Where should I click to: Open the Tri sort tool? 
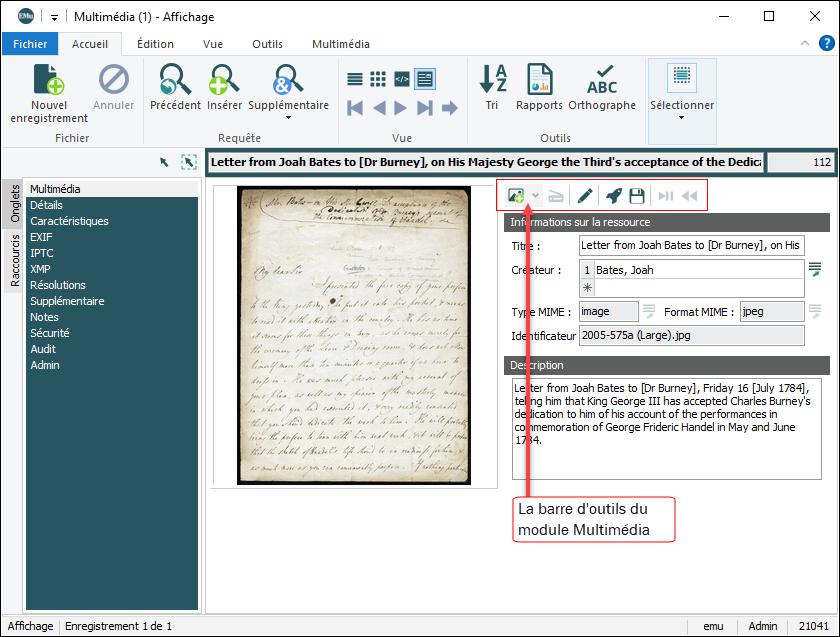pos(492,79)
